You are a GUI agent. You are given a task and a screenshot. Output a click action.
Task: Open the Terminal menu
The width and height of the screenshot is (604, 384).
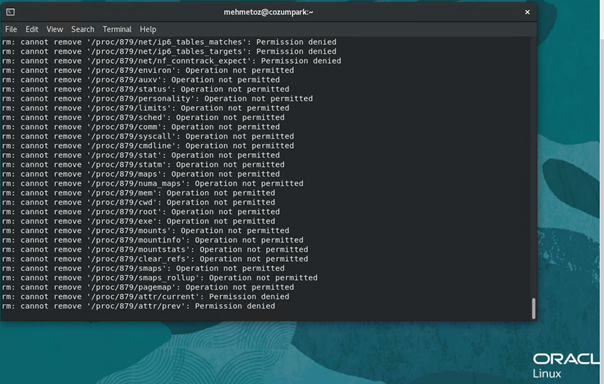point(117,29)
